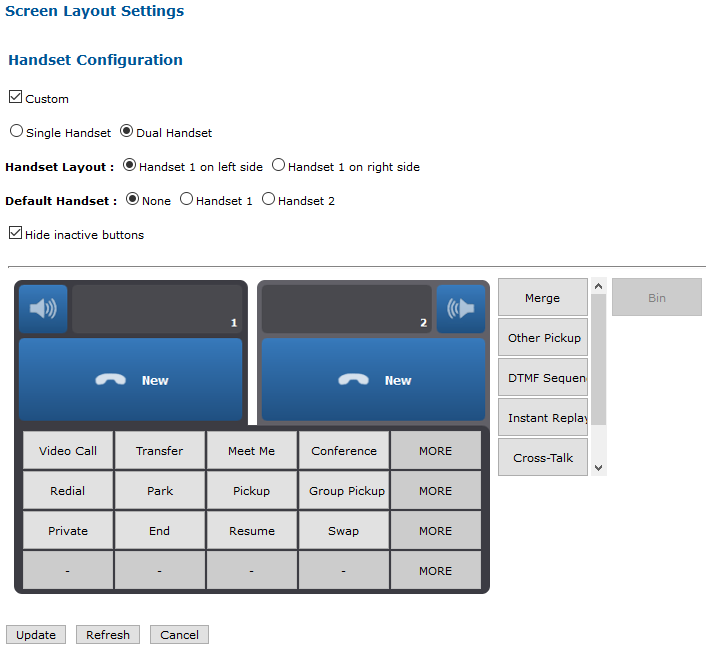Screen dimensions: 706x652
Task: Click the button list scroll down arrow
Action: coord(598,468)
